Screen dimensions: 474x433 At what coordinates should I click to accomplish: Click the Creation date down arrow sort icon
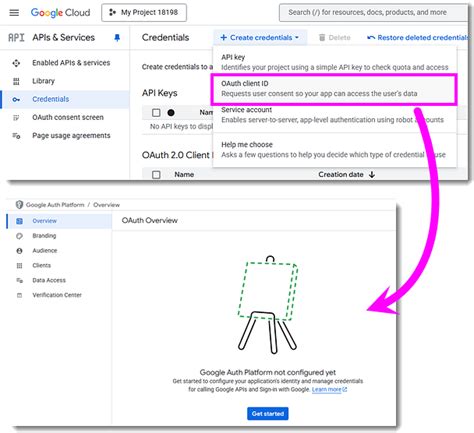pyautogui.click(x=372, y=174)
